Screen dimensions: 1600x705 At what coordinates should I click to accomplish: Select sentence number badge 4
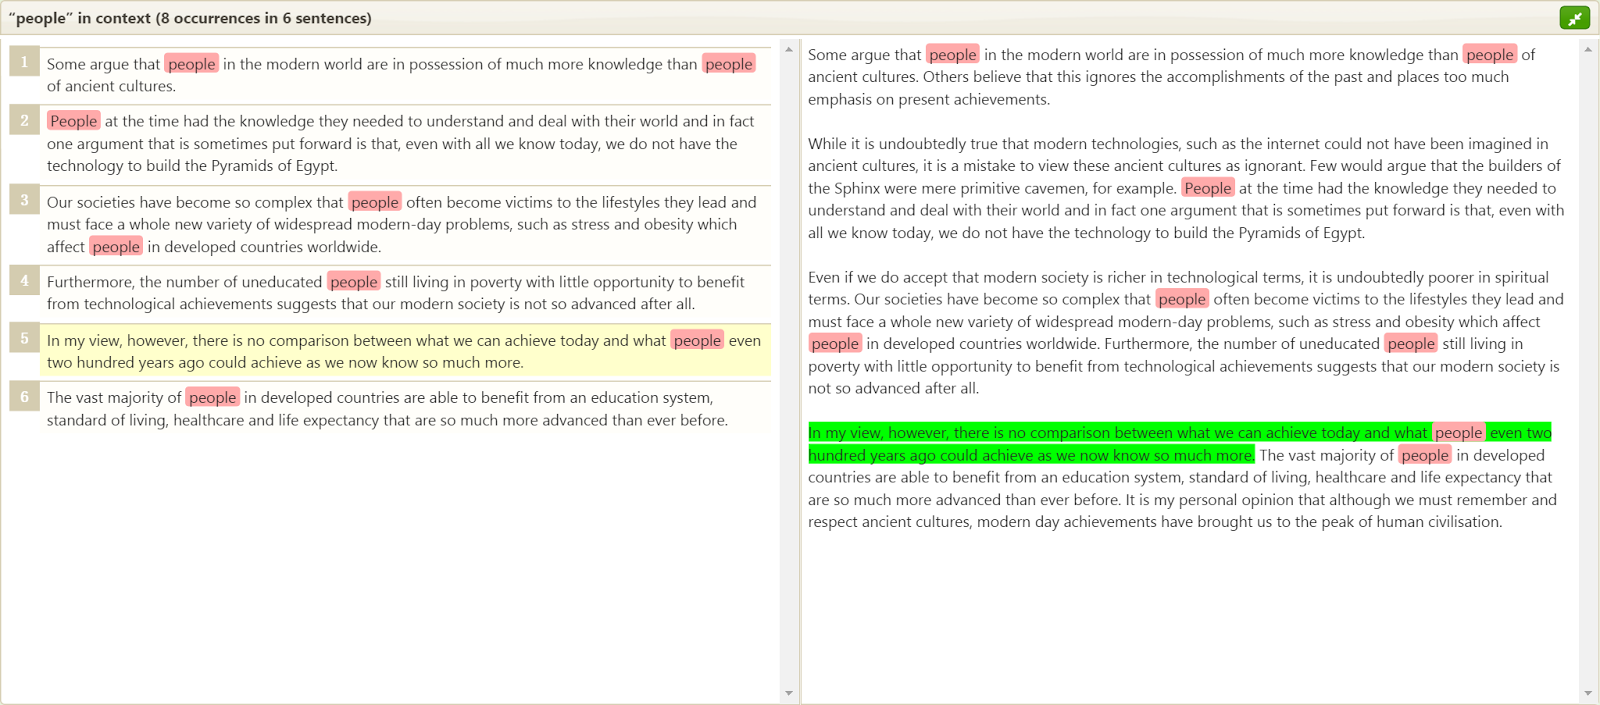25,280
